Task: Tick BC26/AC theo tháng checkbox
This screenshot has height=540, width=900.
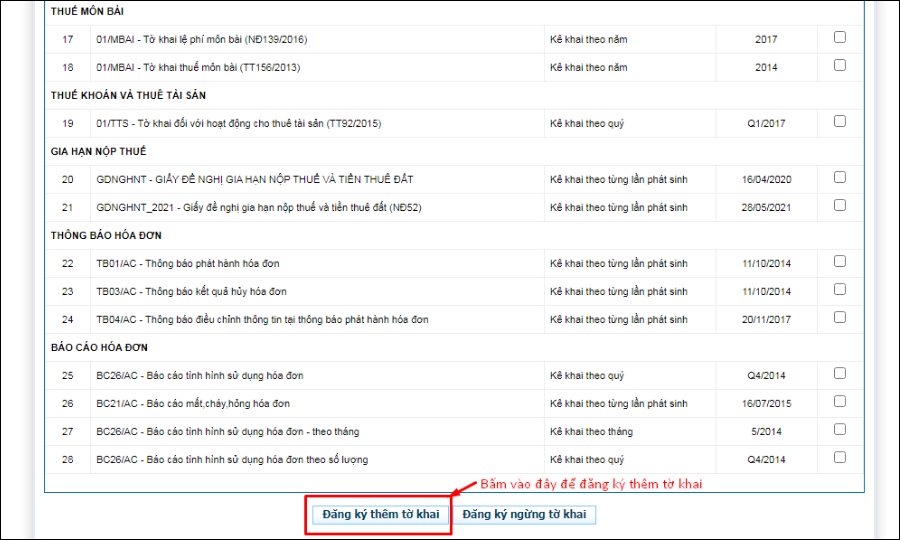Action: click(839, 430)
